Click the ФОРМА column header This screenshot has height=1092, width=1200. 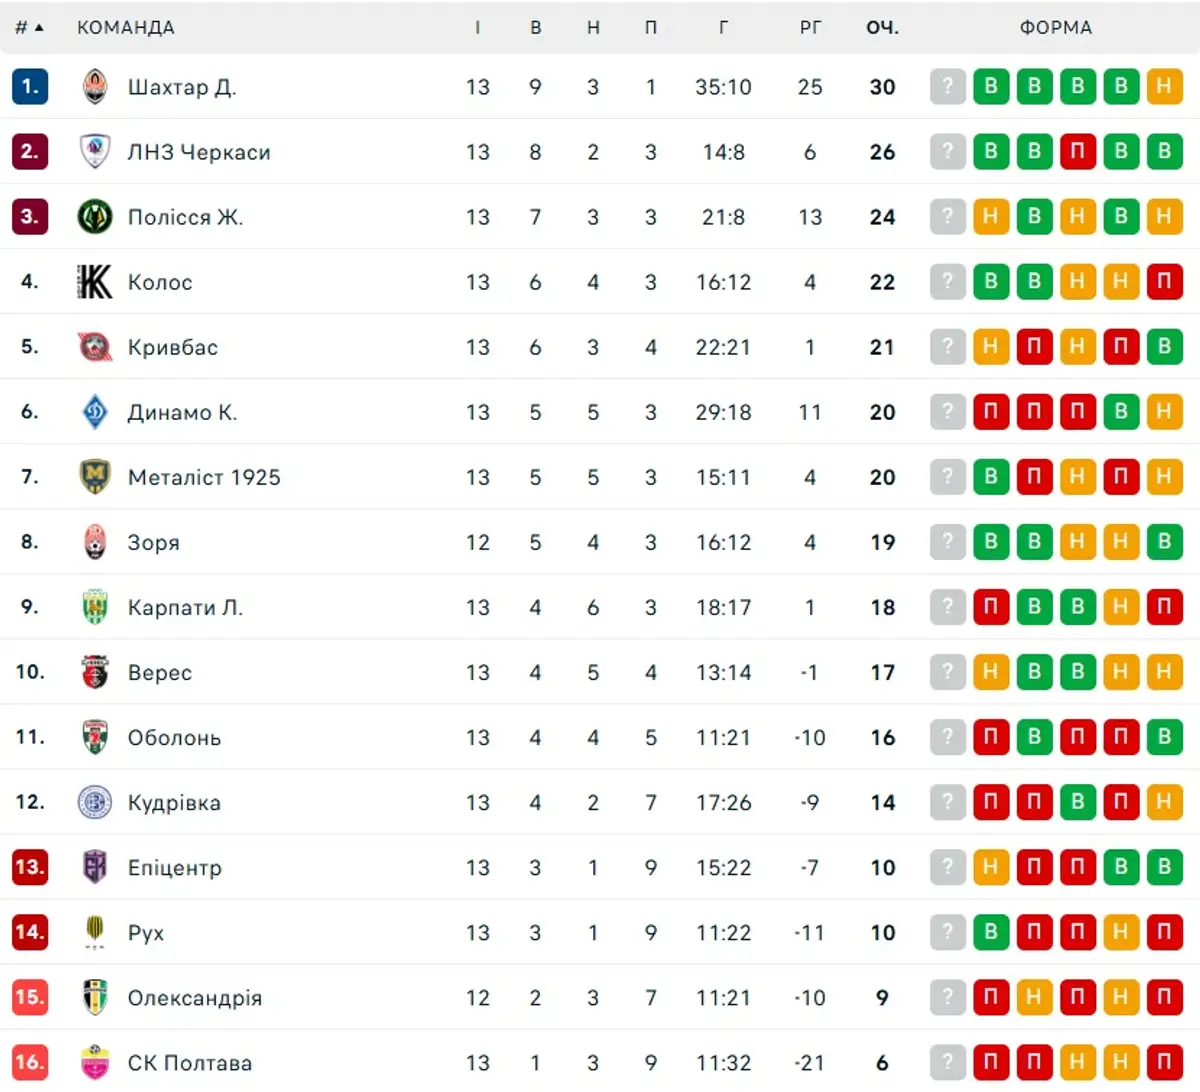[1056, 28]
